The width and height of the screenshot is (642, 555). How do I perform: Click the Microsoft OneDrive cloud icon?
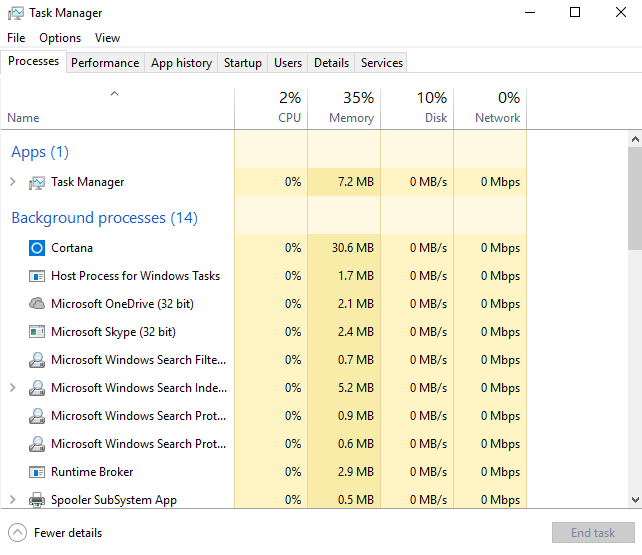click(x=37, y=304)
